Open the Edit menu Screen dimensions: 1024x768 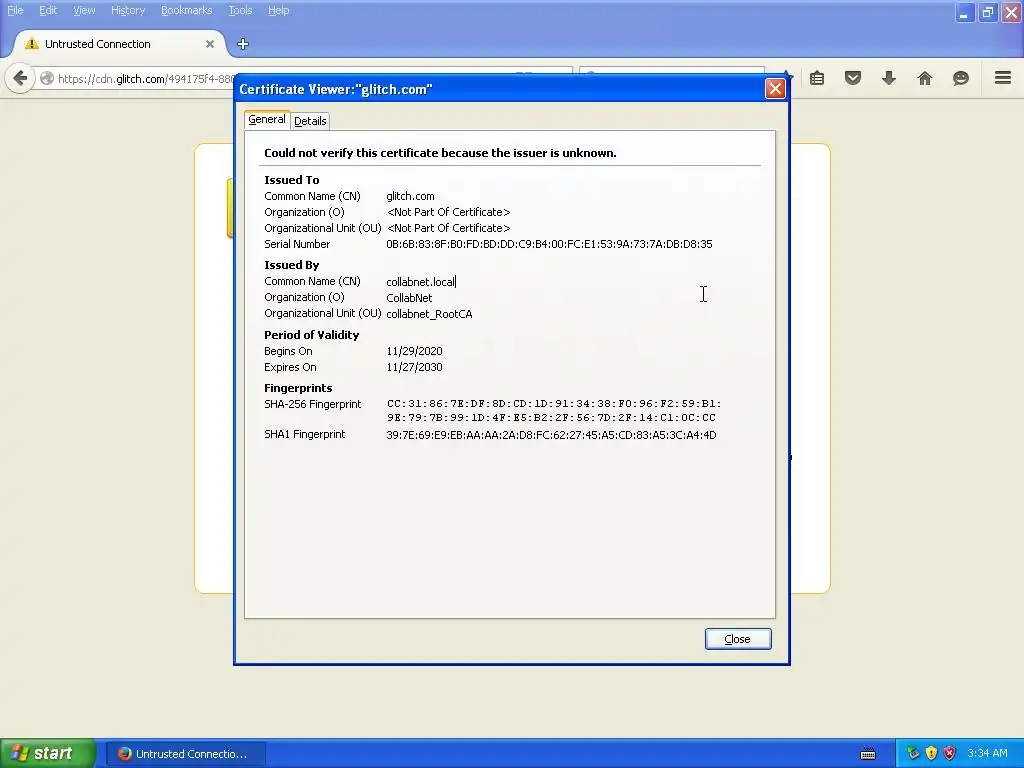click(48, 10)
